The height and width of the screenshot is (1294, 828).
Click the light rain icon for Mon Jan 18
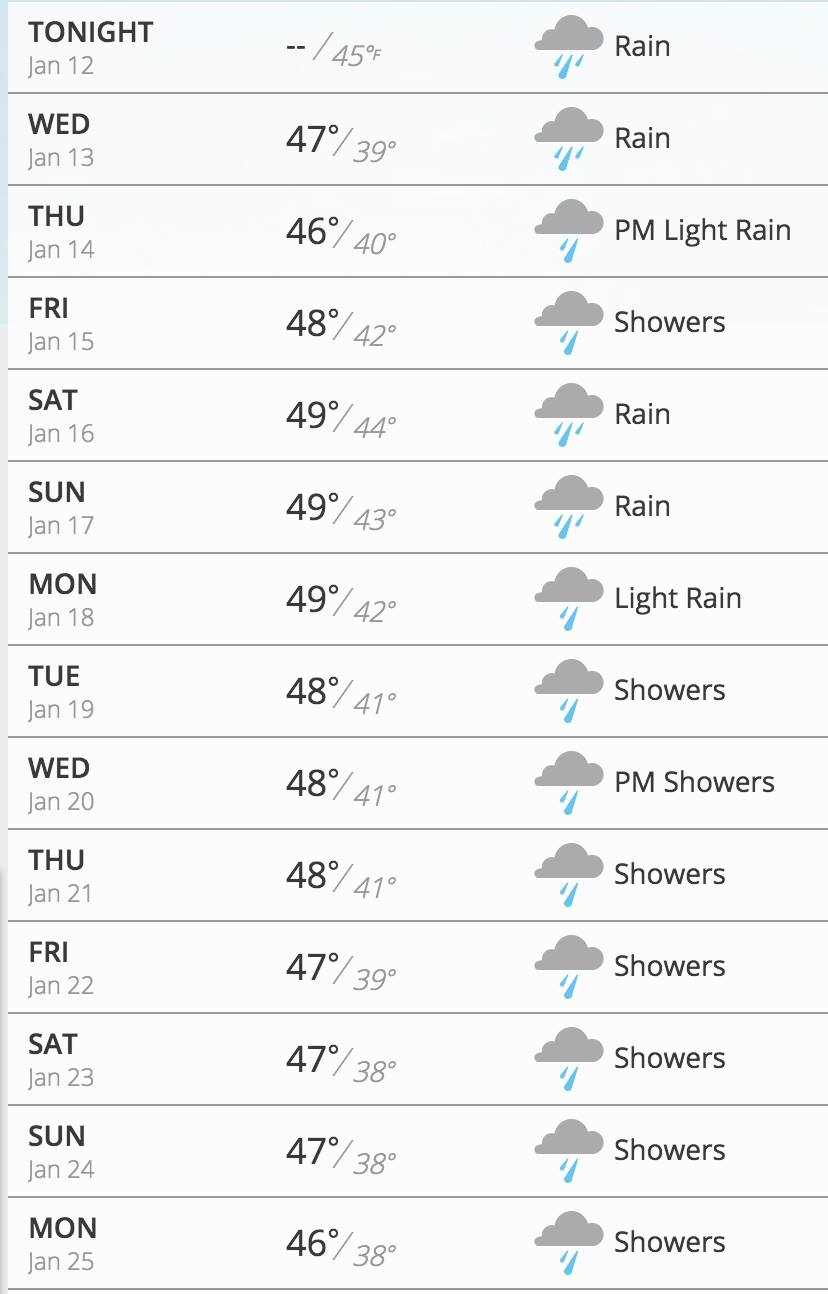(569, 599)
